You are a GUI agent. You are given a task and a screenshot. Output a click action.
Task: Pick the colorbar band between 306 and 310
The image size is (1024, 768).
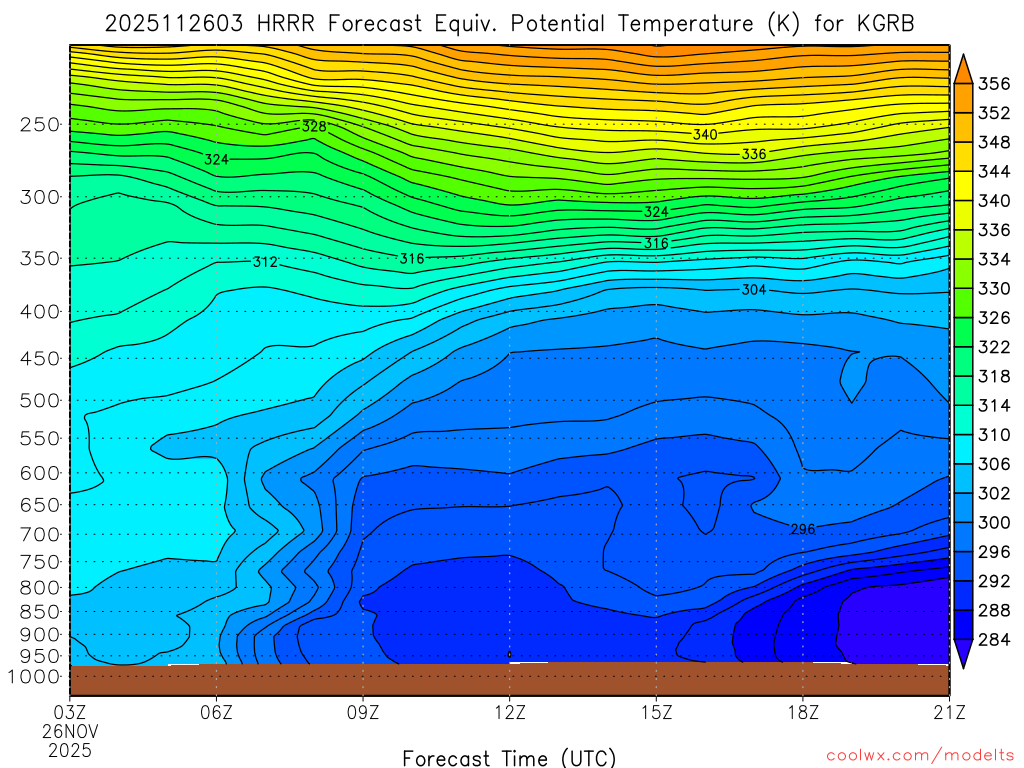point(963,449)
